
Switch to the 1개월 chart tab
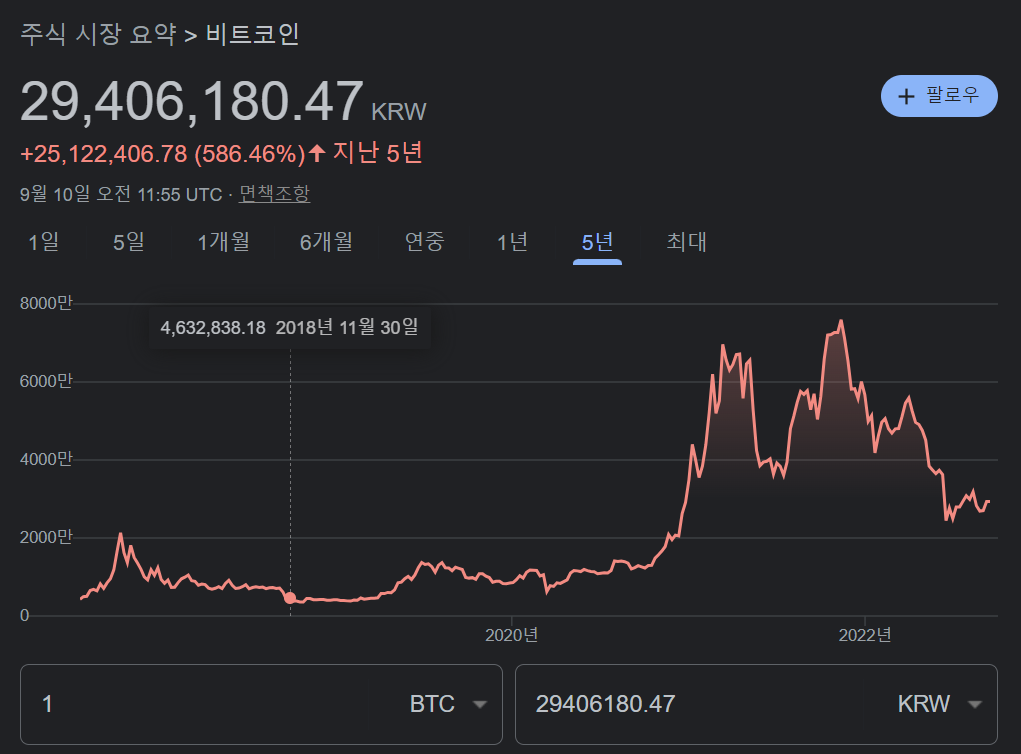[x=223, y=242]
